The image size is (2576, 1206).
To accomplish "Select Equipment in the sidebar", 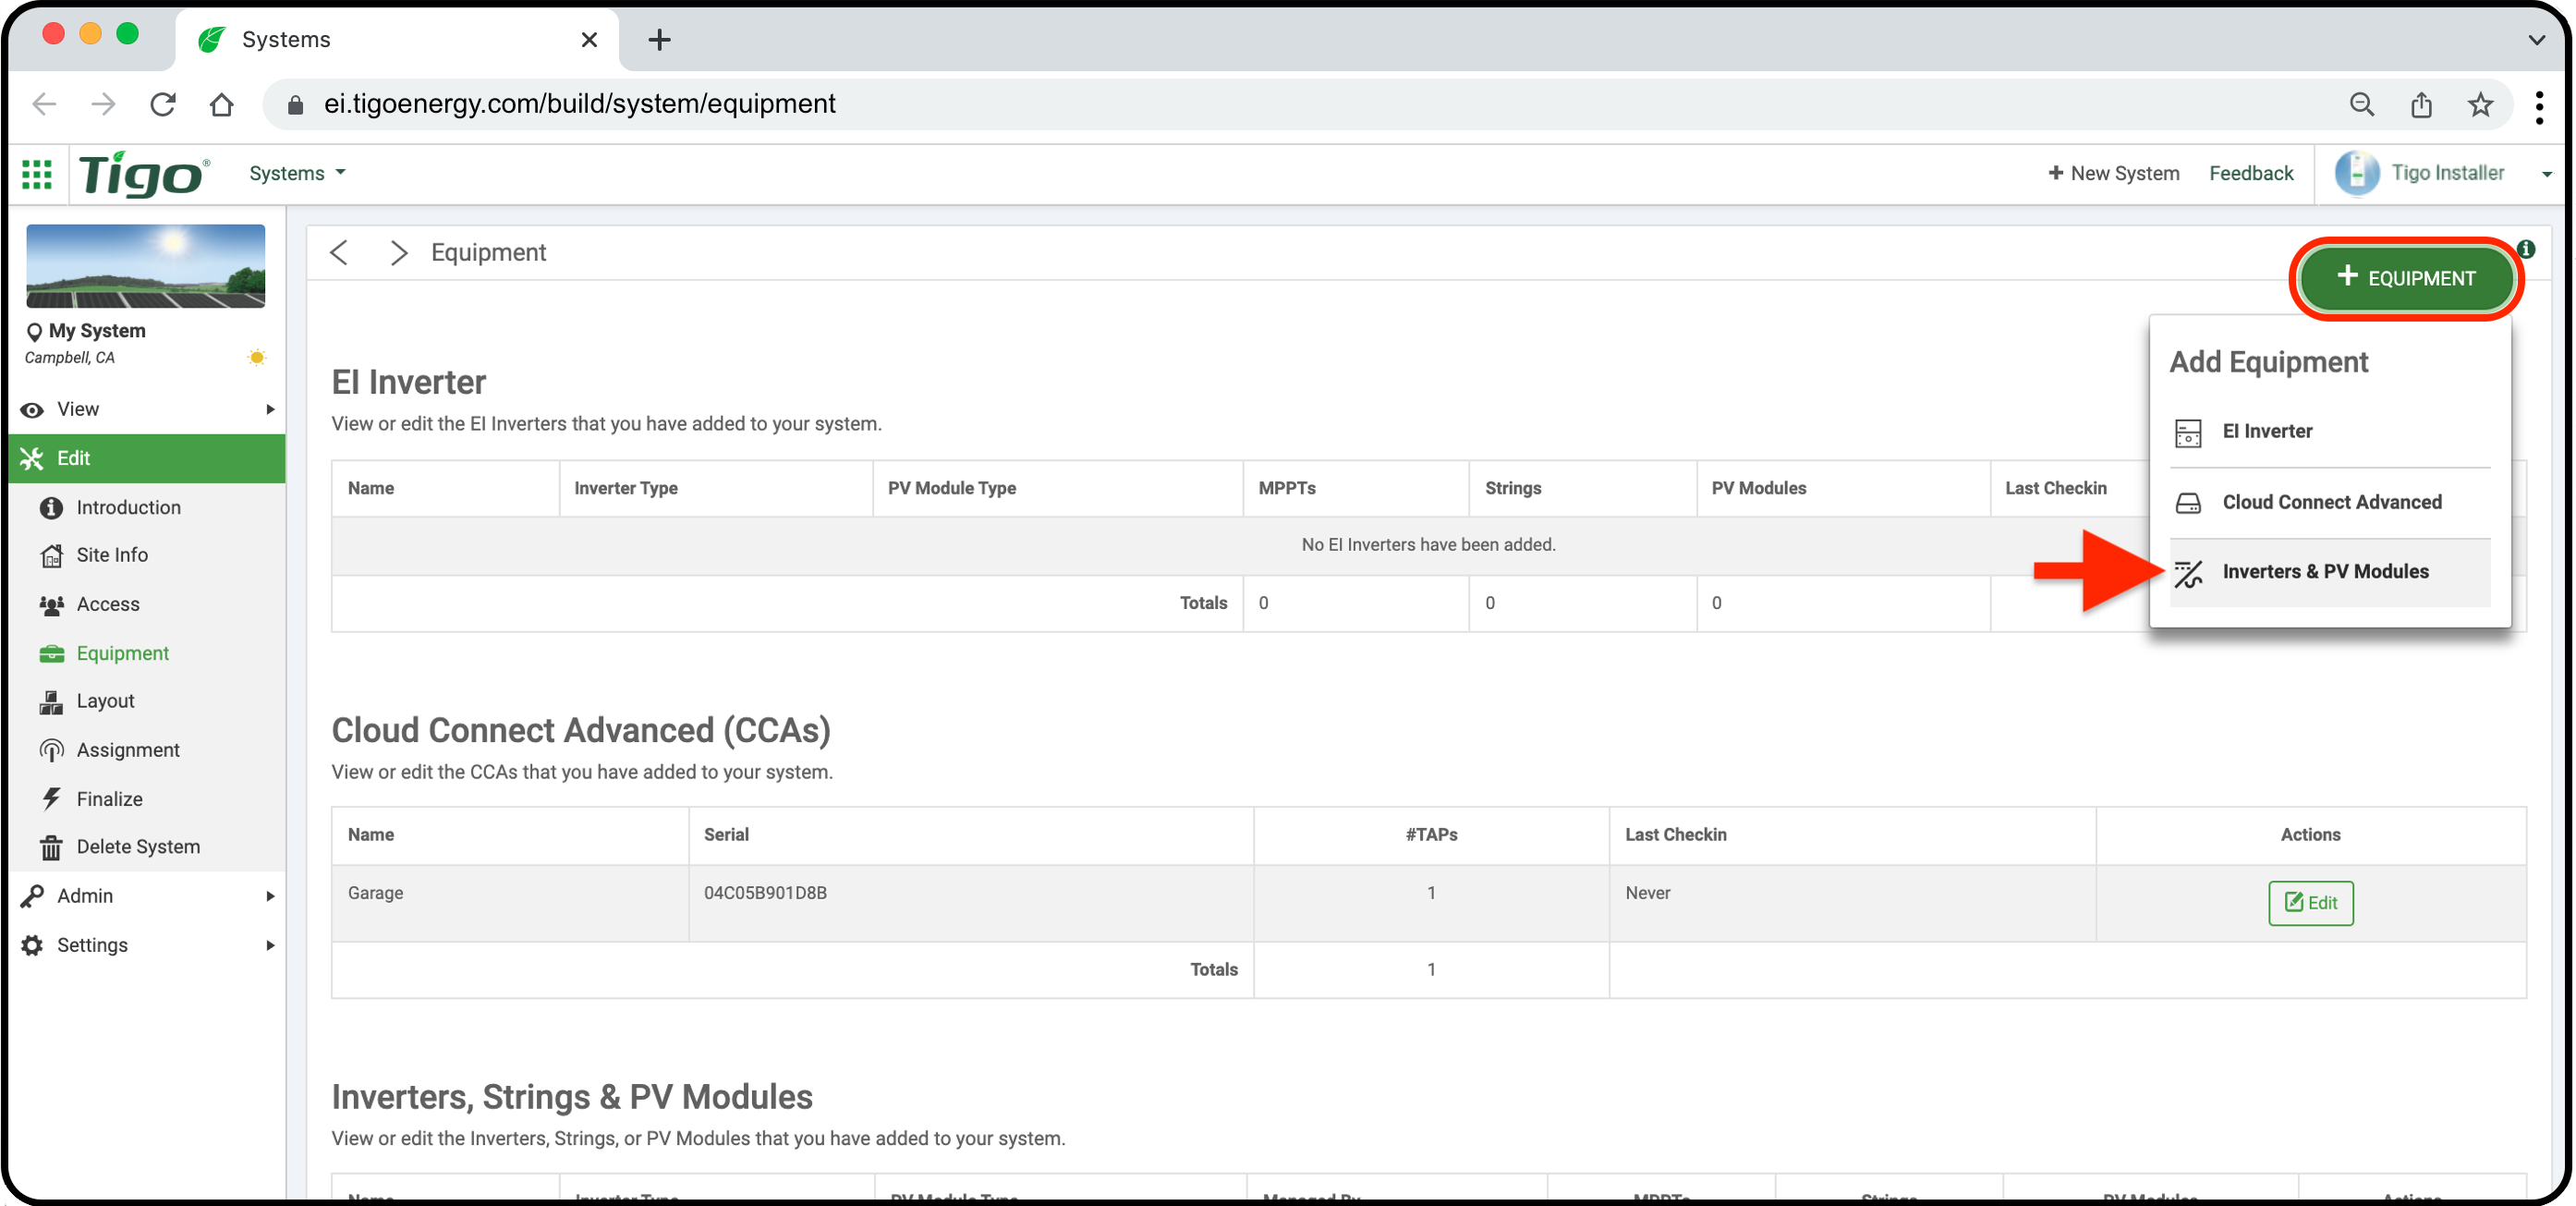I will 123,653.
